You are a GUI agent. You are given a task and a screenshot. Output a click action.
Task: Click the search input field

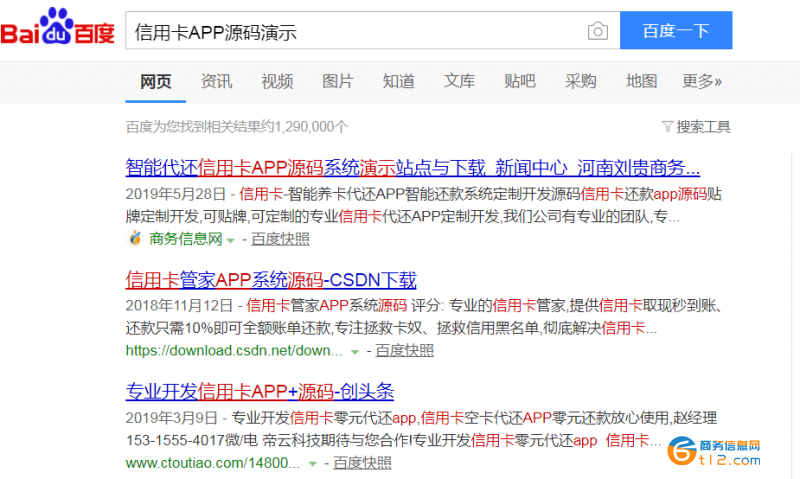point(372,31)
